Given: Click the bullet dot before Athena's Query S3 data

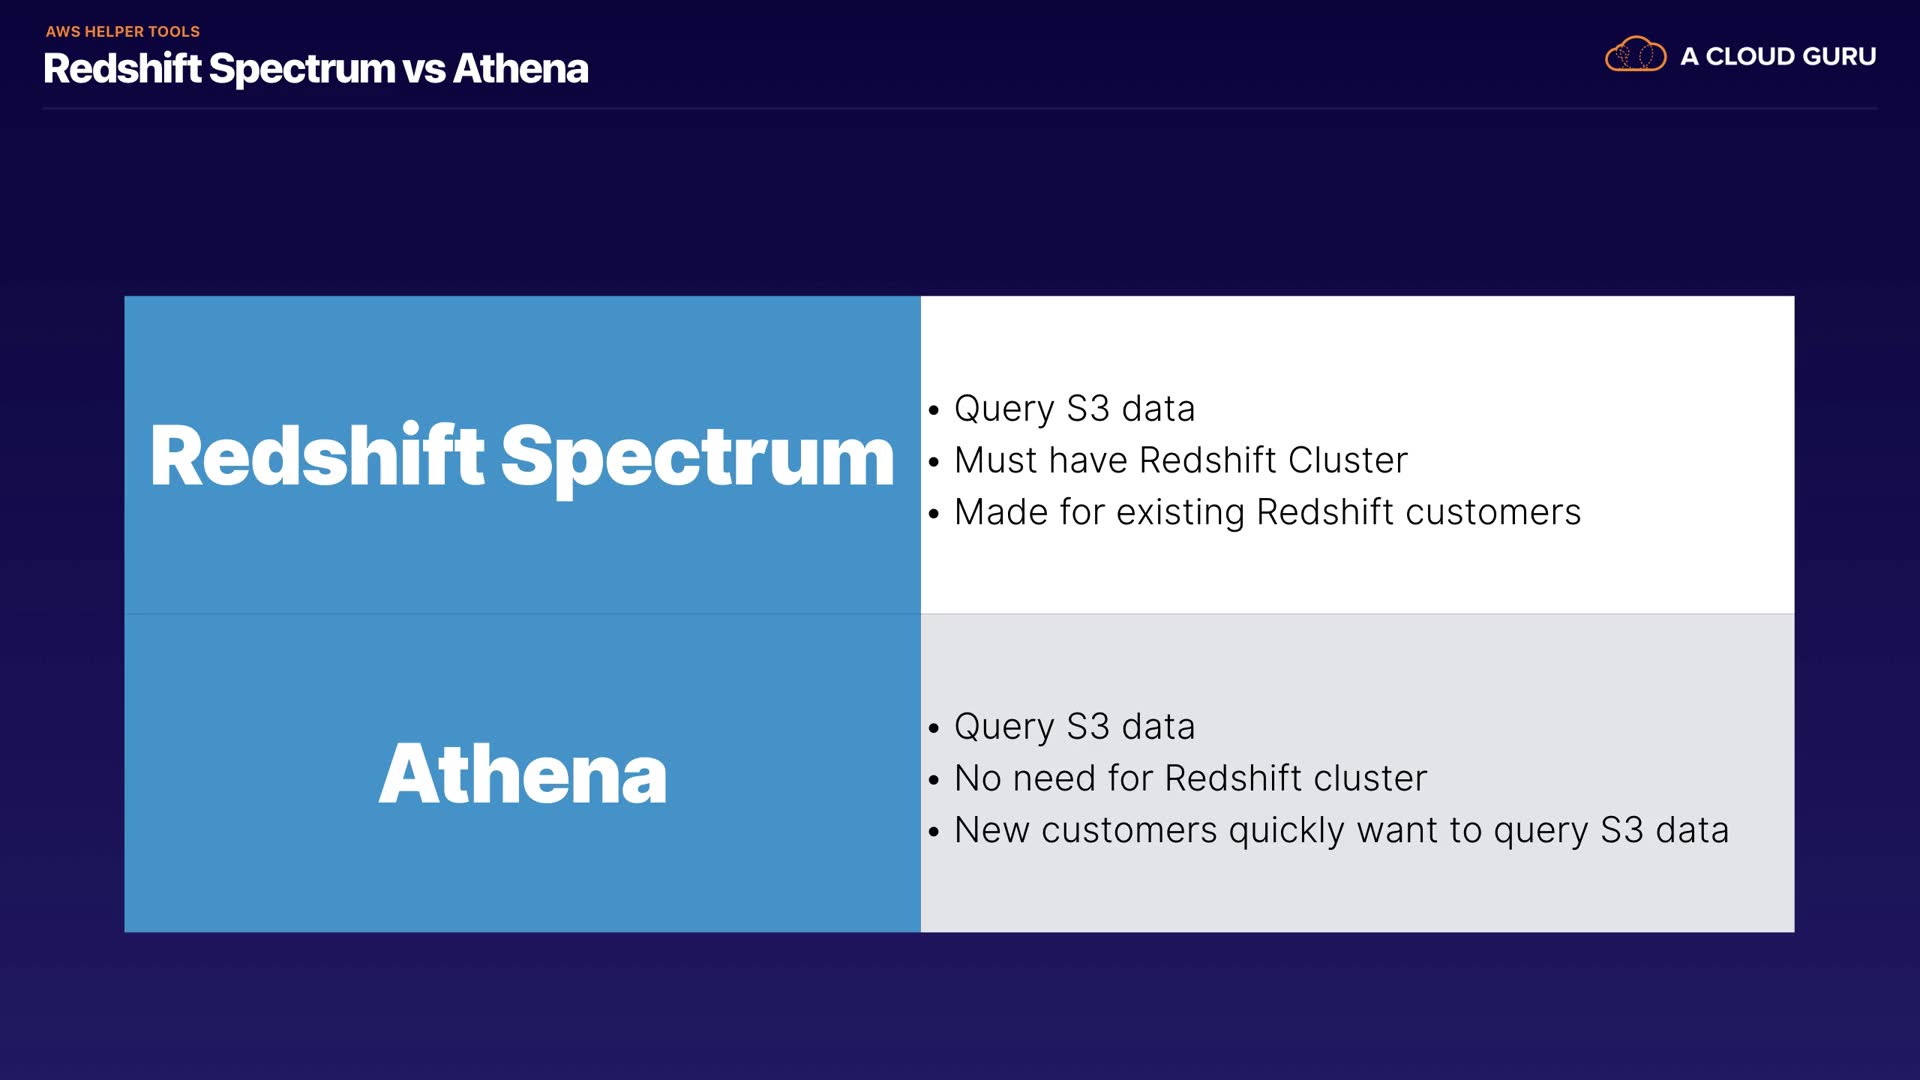Looking at the screenshot, I should [x=934, y=728].
